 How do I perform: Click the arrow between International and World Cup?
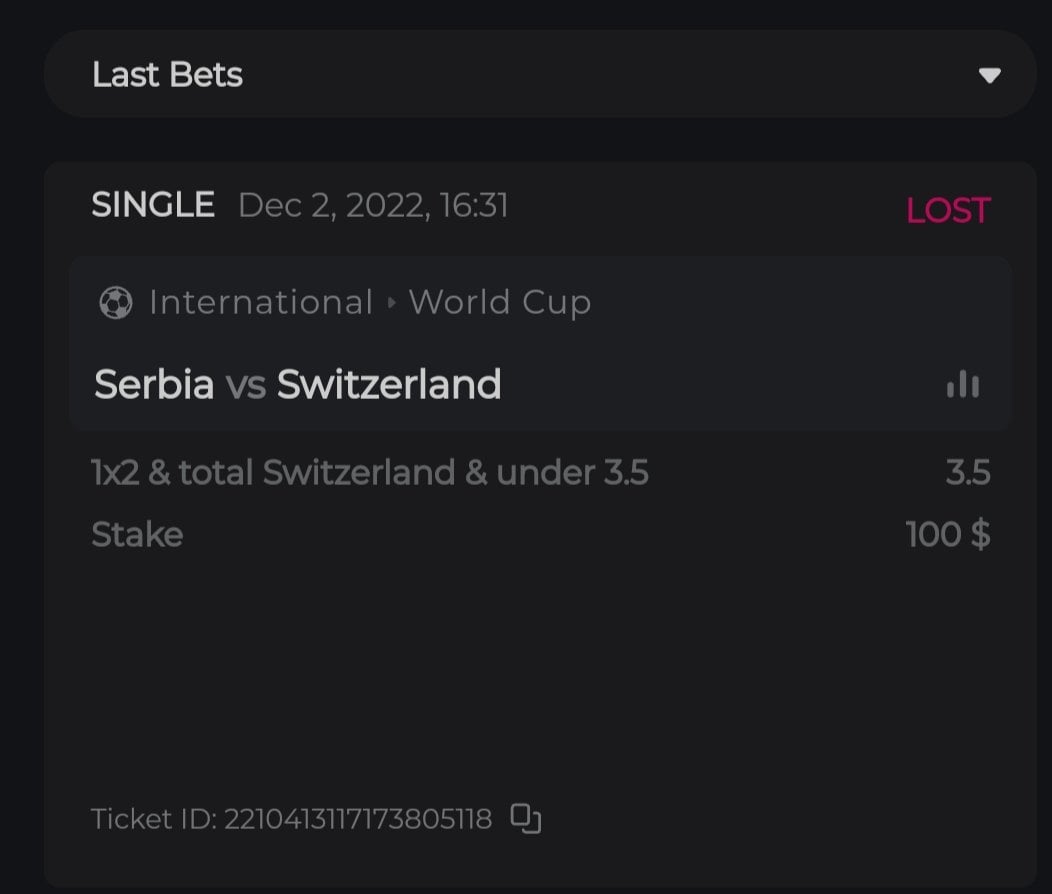391,303
